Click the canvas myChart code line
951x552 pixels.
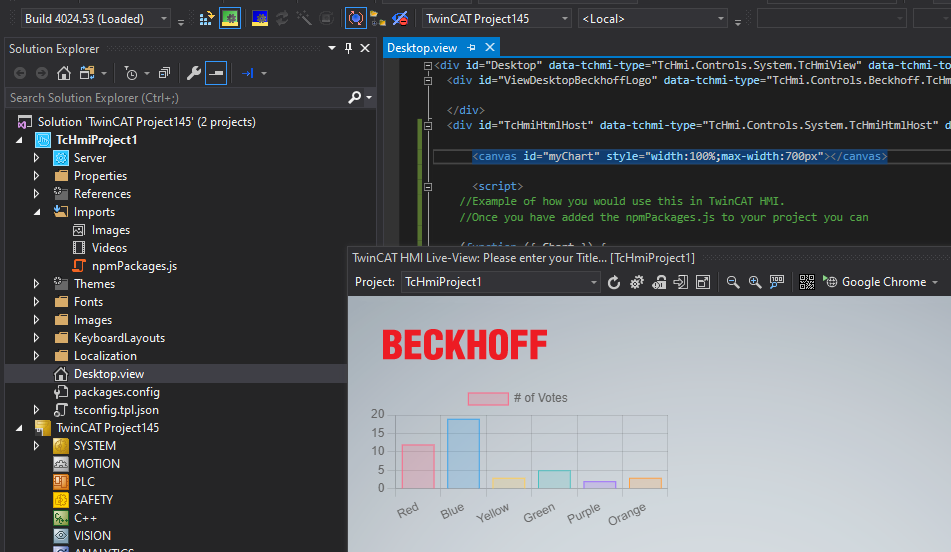coord(680,157)
